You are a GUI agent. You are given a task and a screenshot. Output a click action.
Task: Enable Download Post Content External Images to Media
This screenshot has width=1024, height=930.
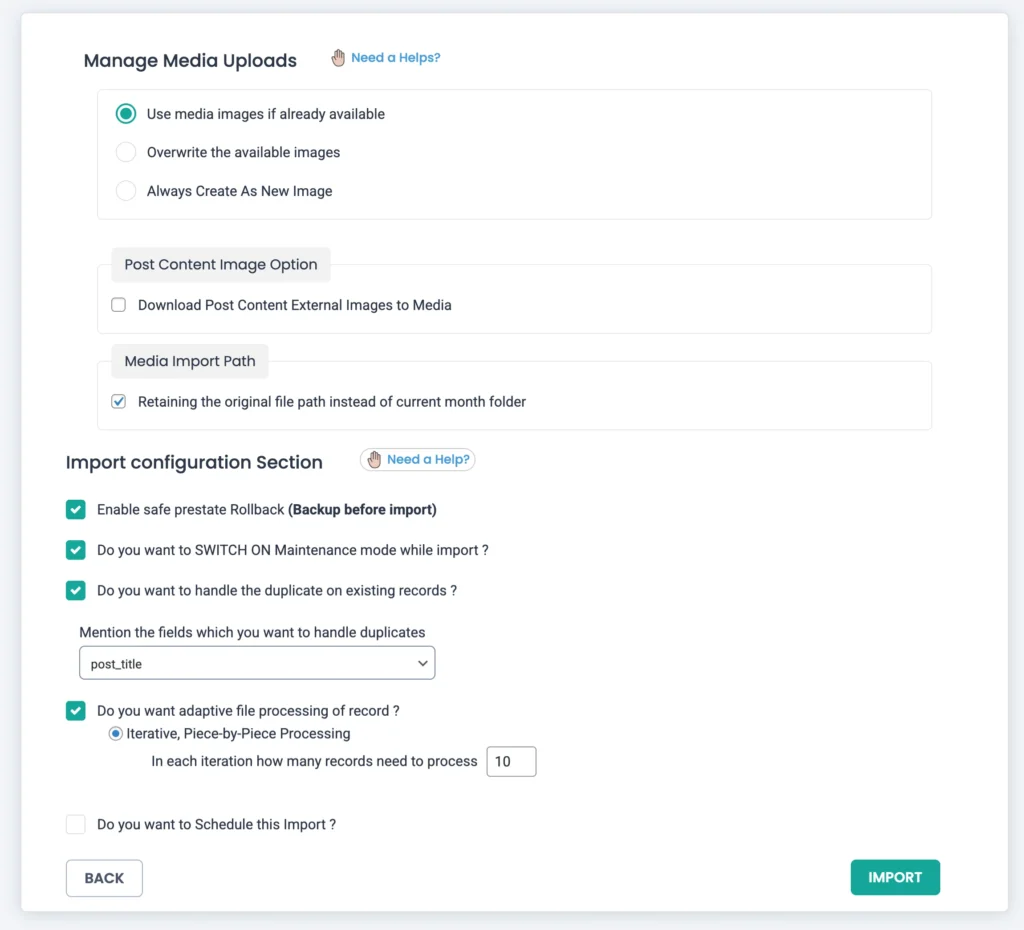(118, 305)
